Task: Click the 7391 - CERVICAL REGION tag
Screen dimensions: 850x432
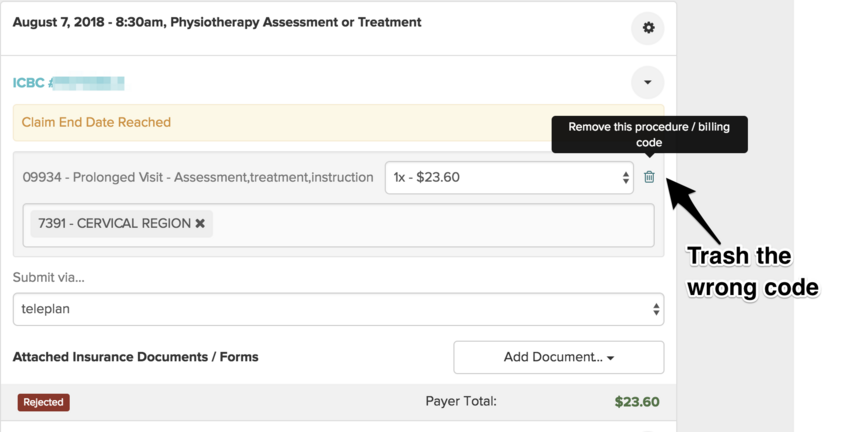Action: pyautogui.click(x=114, y=223)
